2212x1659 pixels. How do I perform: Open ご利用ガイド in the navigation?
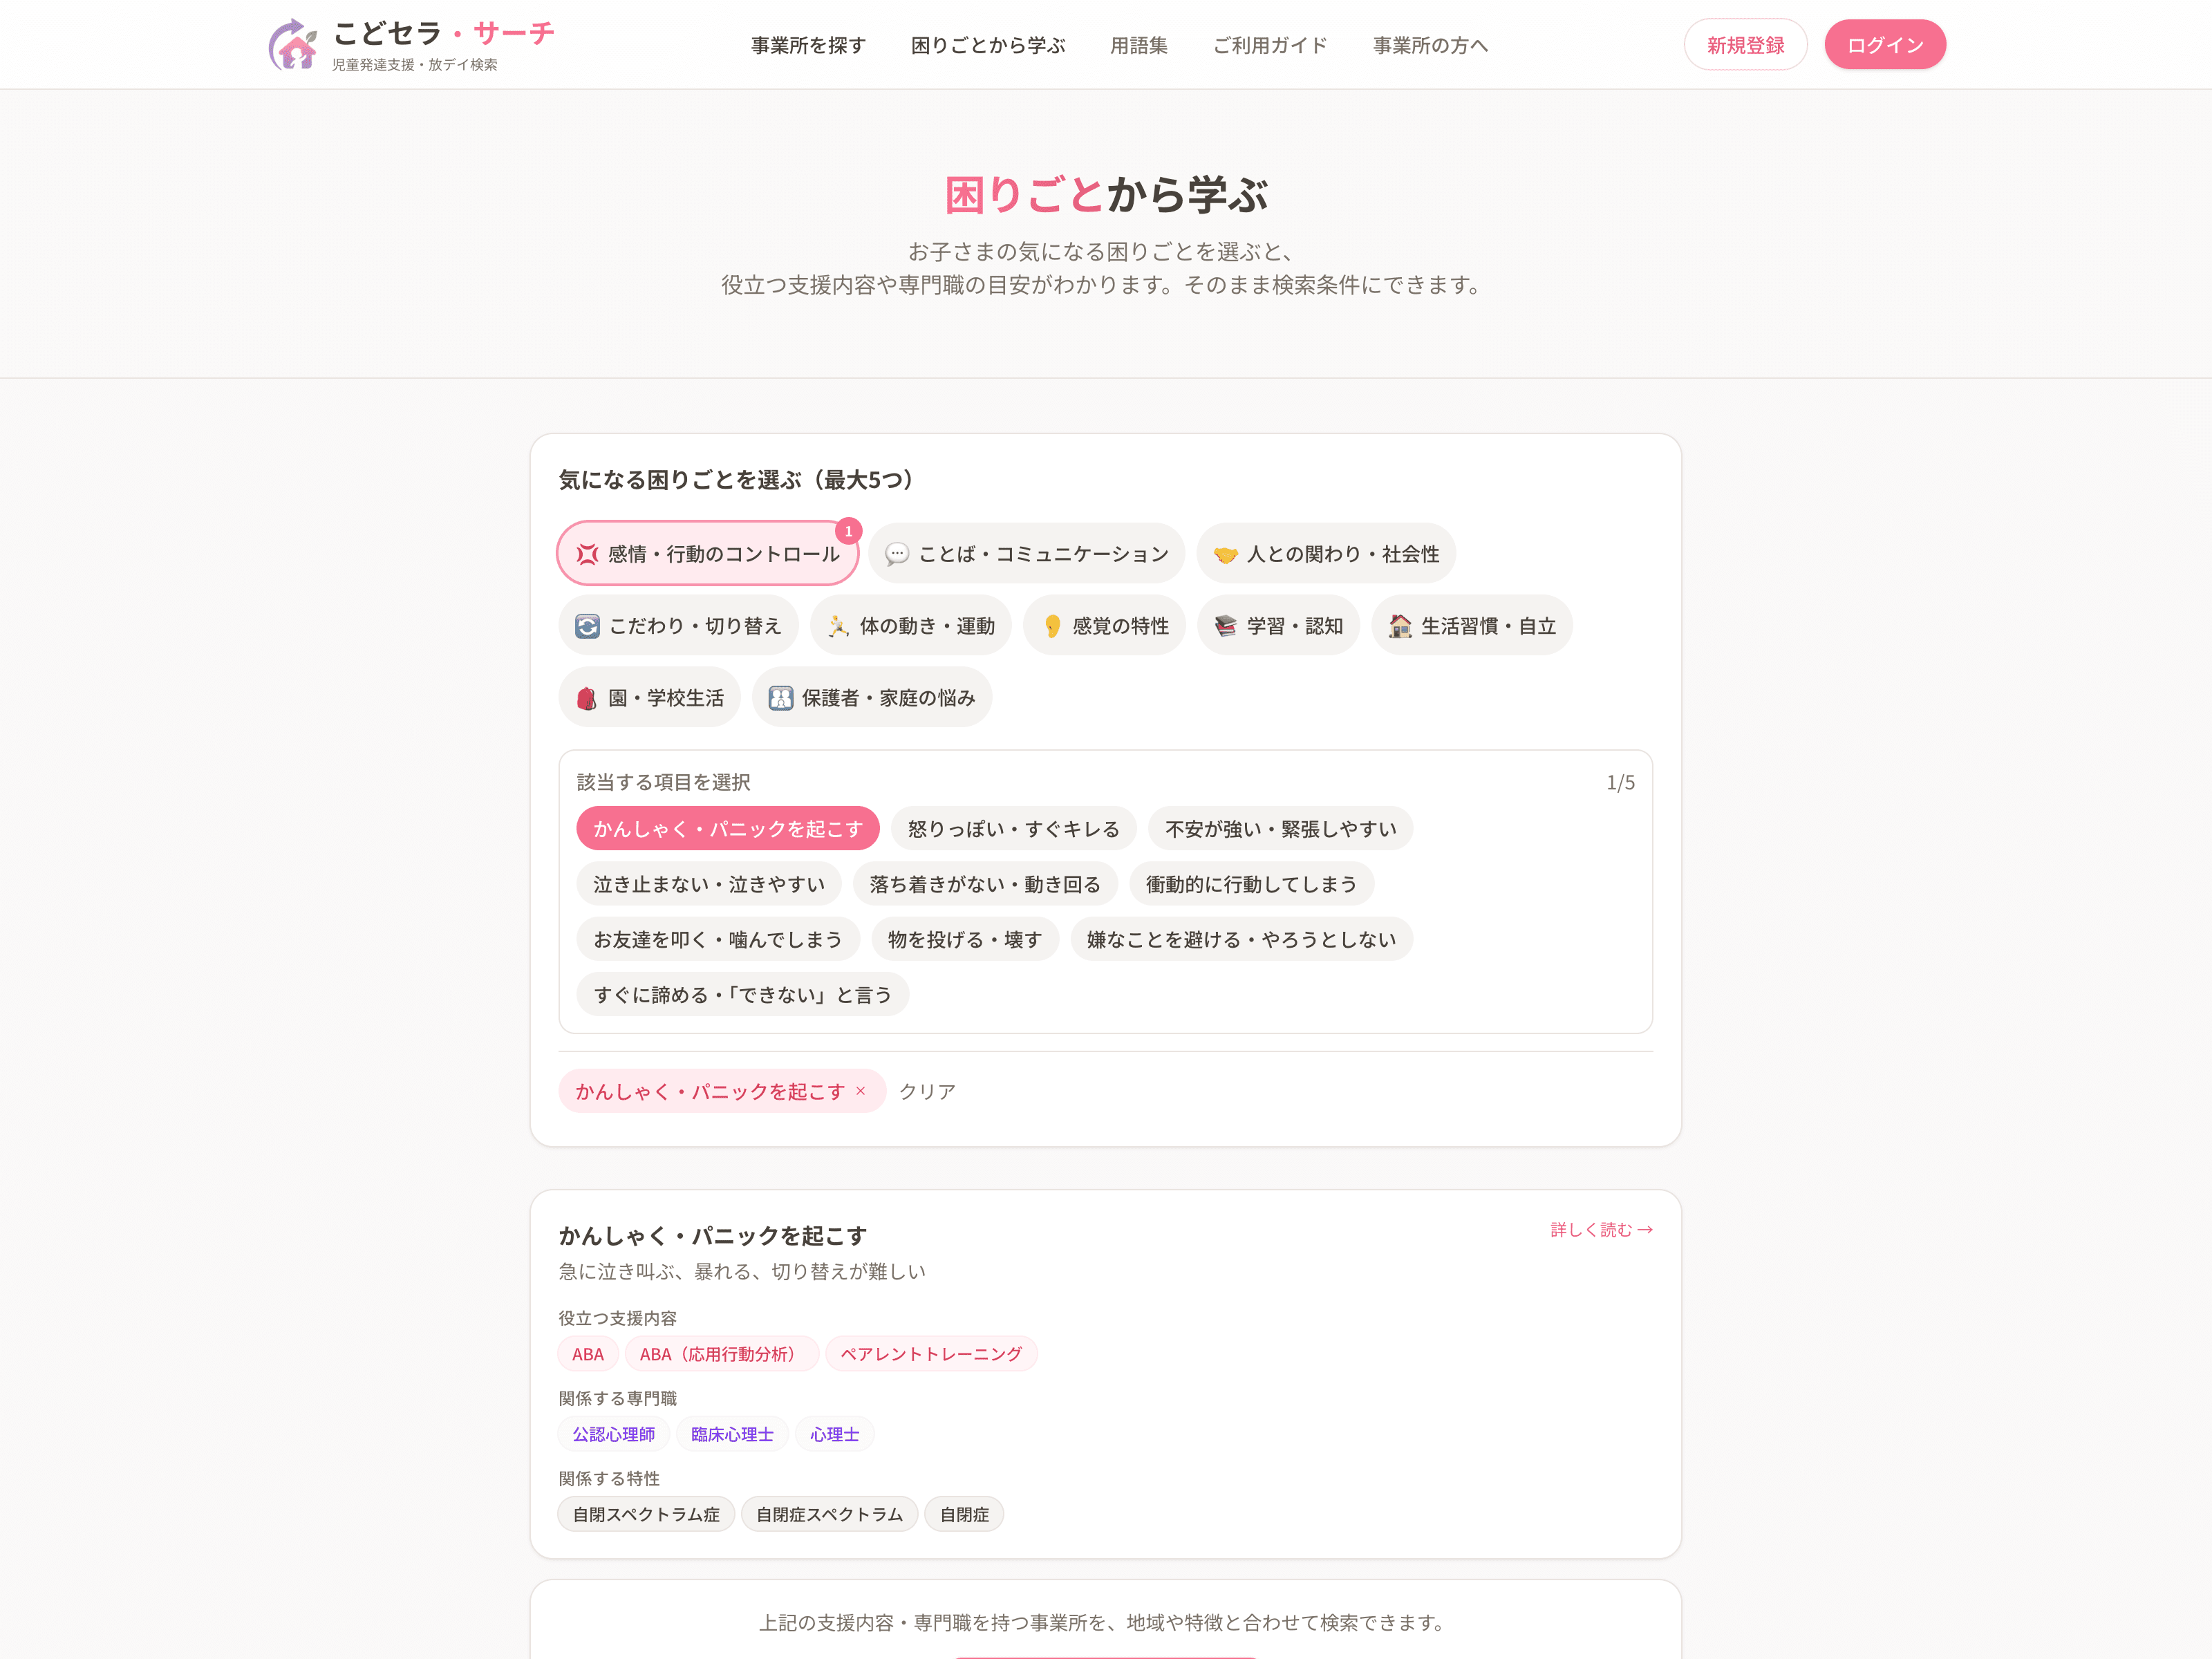1270,45
